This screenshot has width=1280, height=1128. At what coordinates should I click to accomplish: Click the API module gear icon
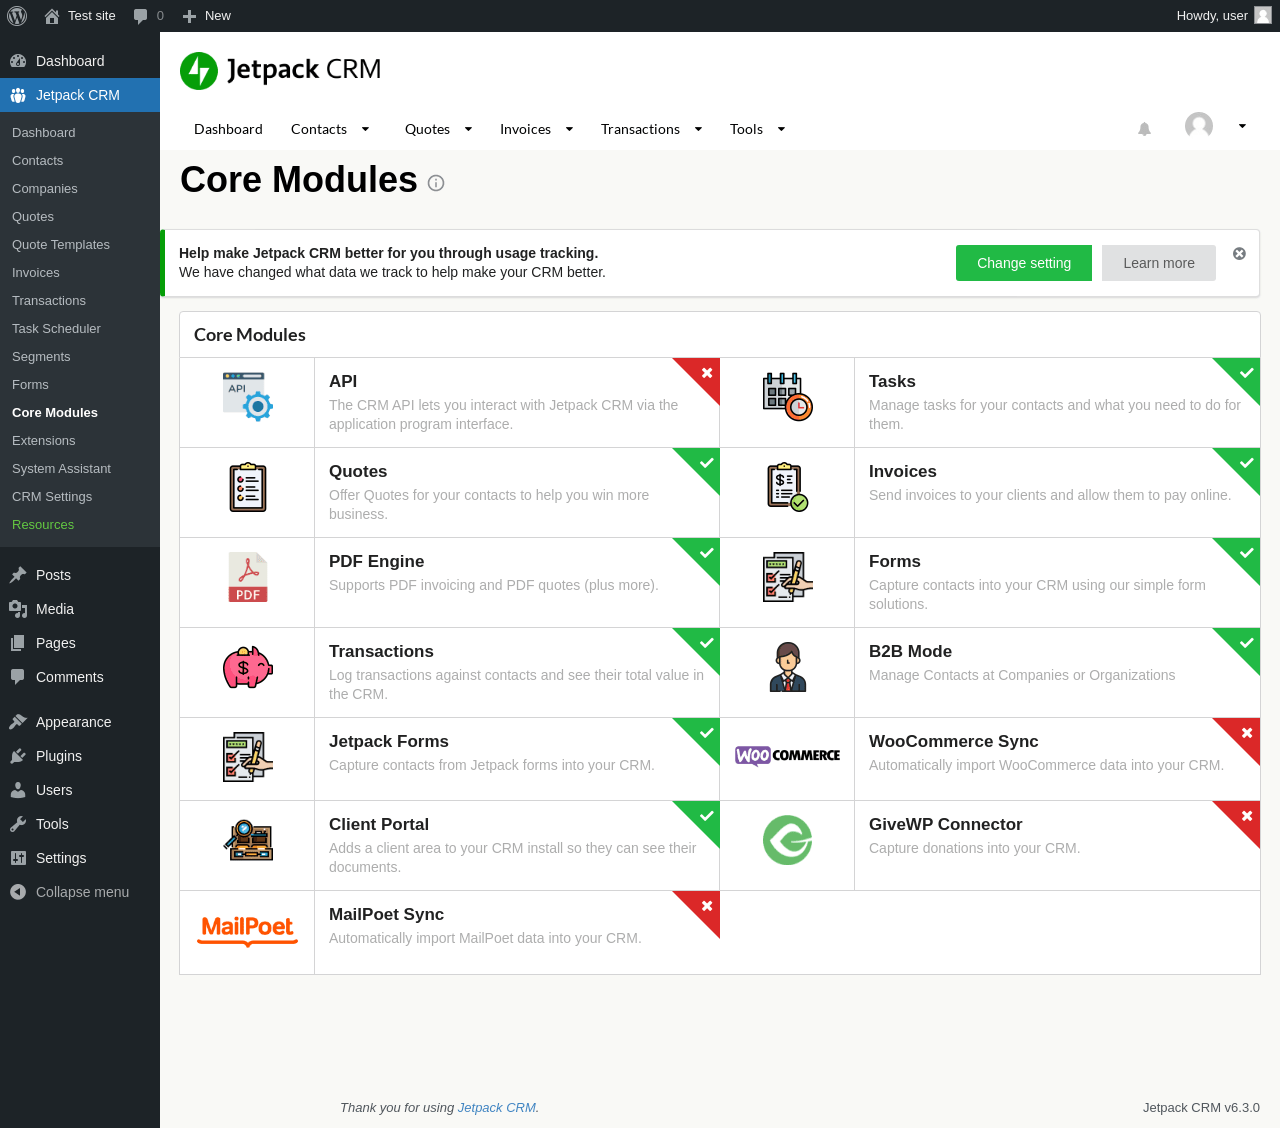point(248,396)
